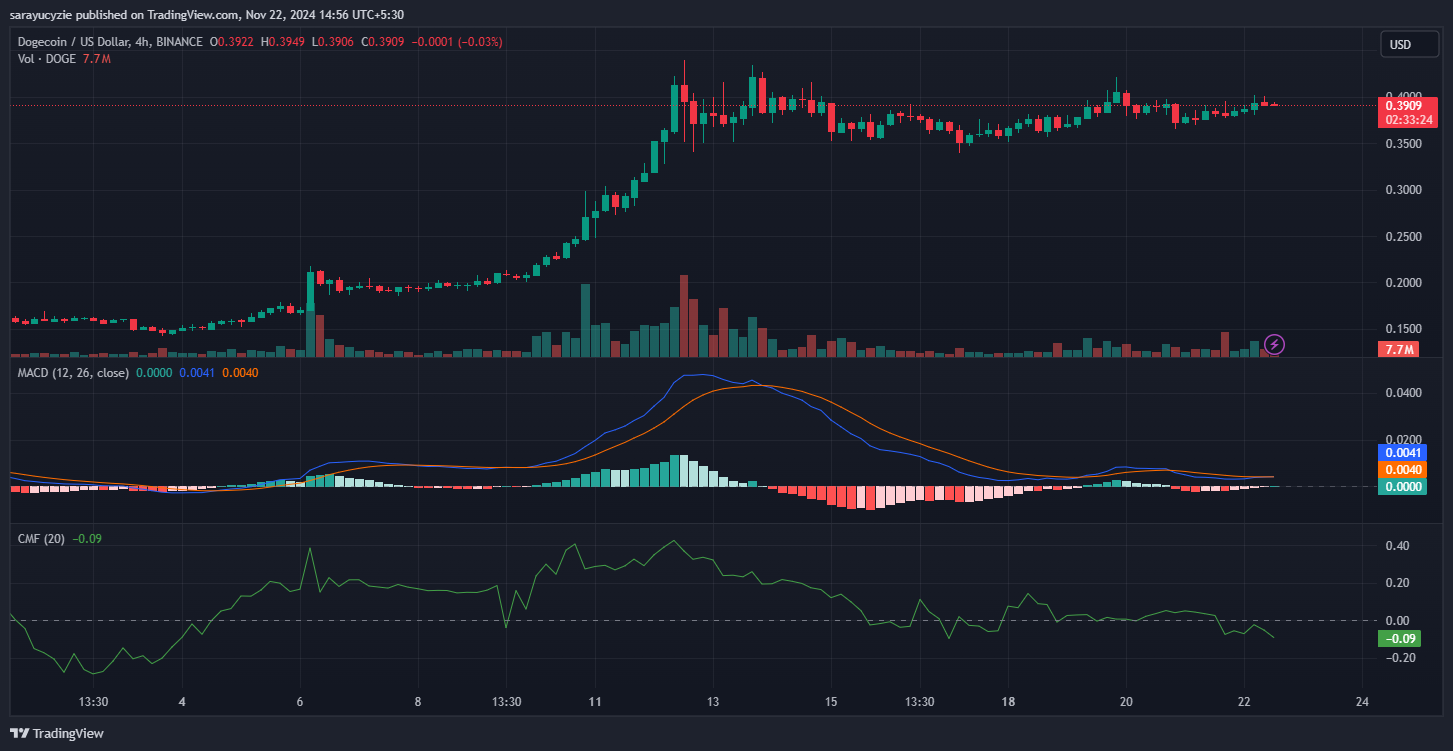Image resolution: width=1453 pixels, height=751 pixels.
Task: Click the date label 6 on time axis
Action: pos(300,701)
